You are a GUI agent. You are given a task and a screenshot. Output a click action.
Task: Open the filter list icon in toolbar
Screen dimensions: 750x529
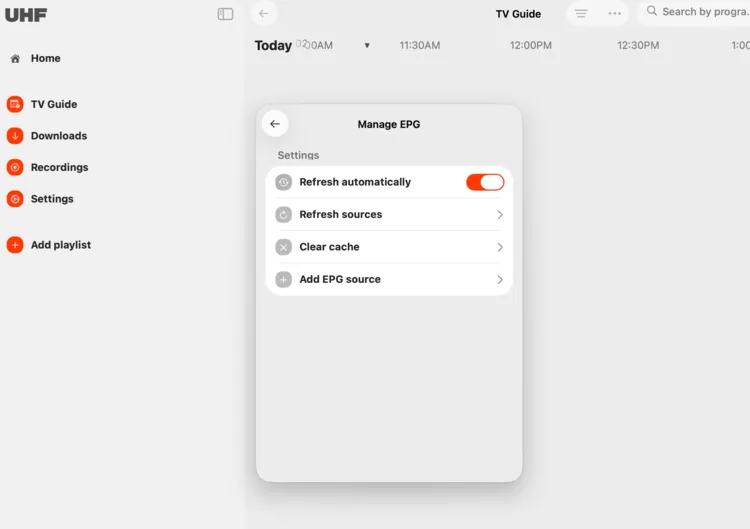coord(581,13)
